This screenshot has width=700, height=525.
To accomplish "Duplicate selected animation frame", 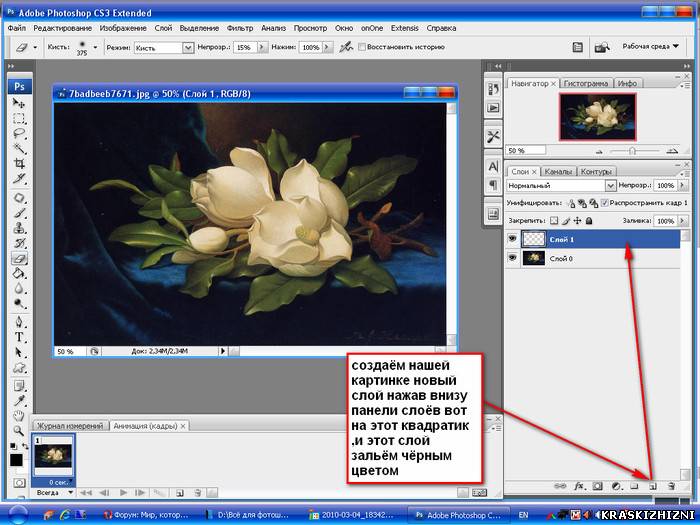I will tap(179, 493).
